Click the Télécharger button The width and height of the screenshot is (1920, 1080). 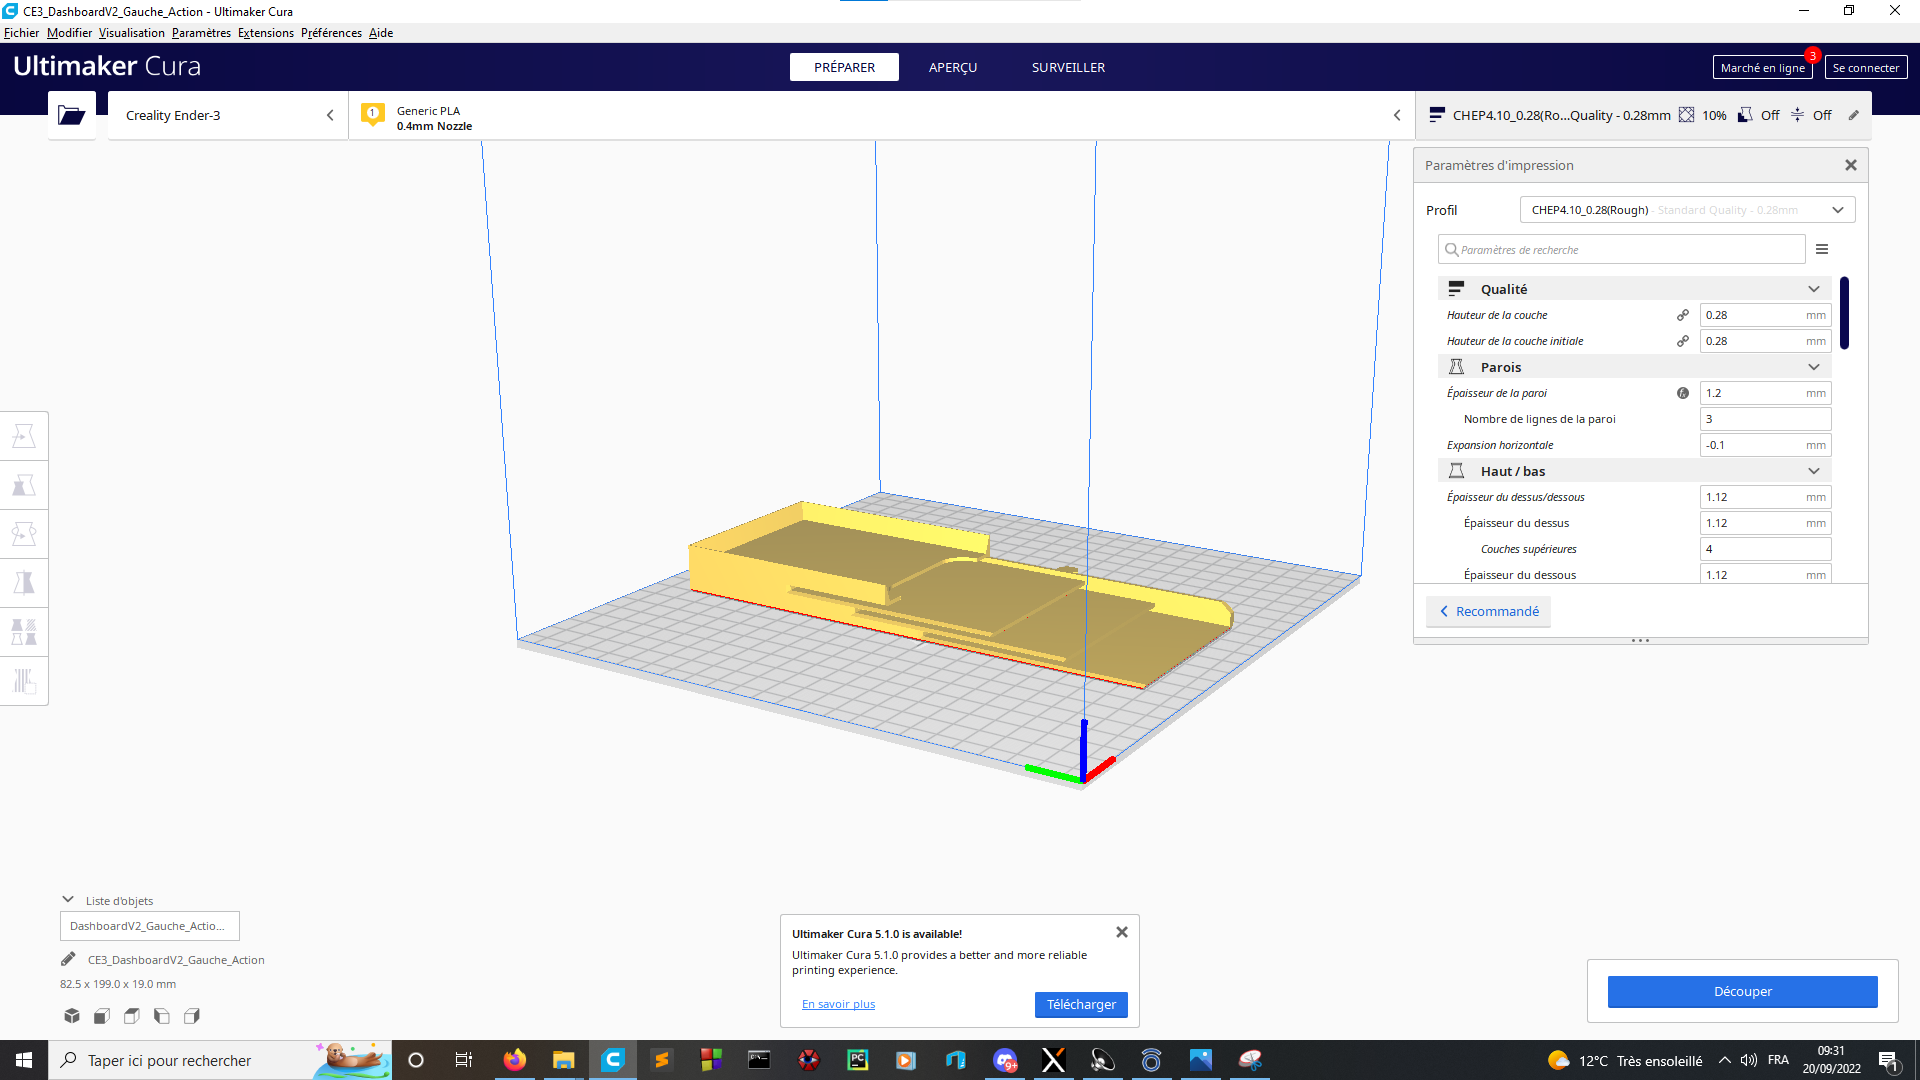point(1081,1004)
